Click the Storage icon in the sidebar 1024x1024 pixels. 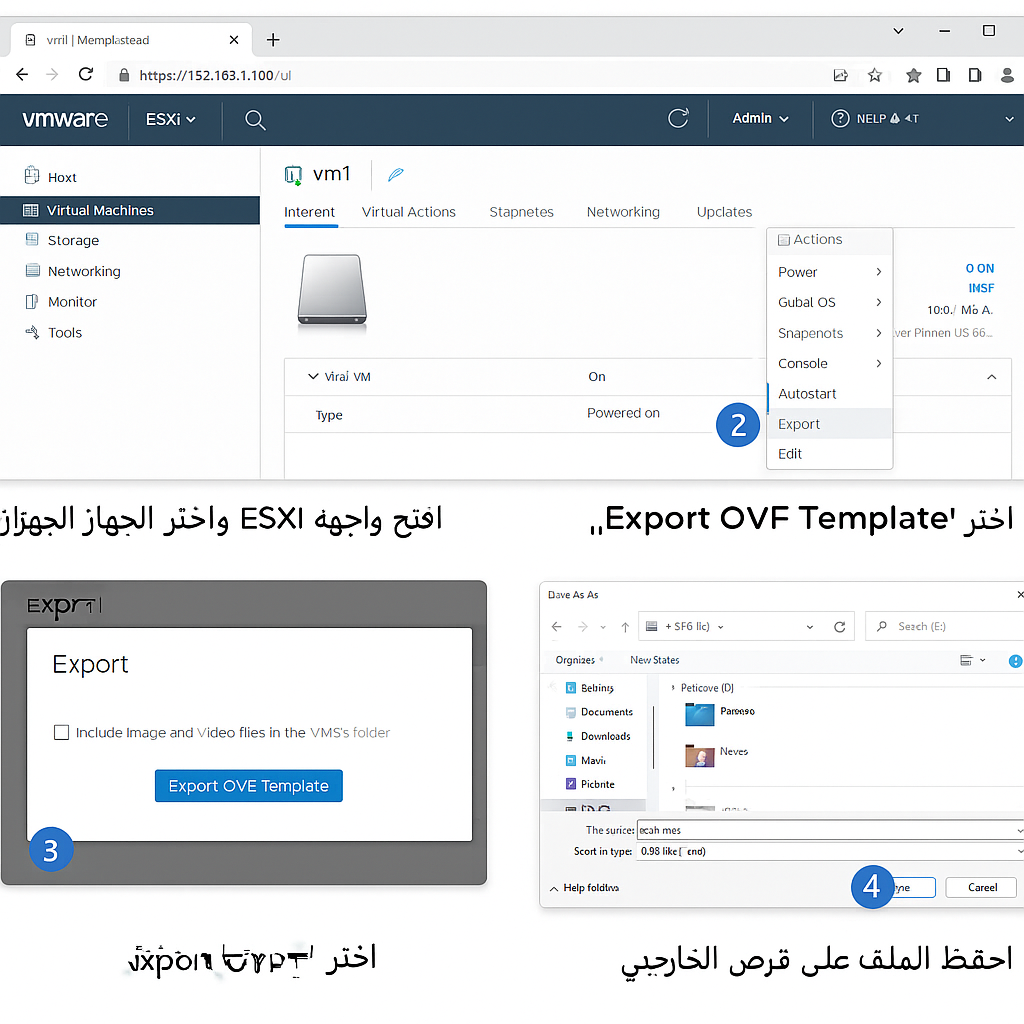point(31,240)
